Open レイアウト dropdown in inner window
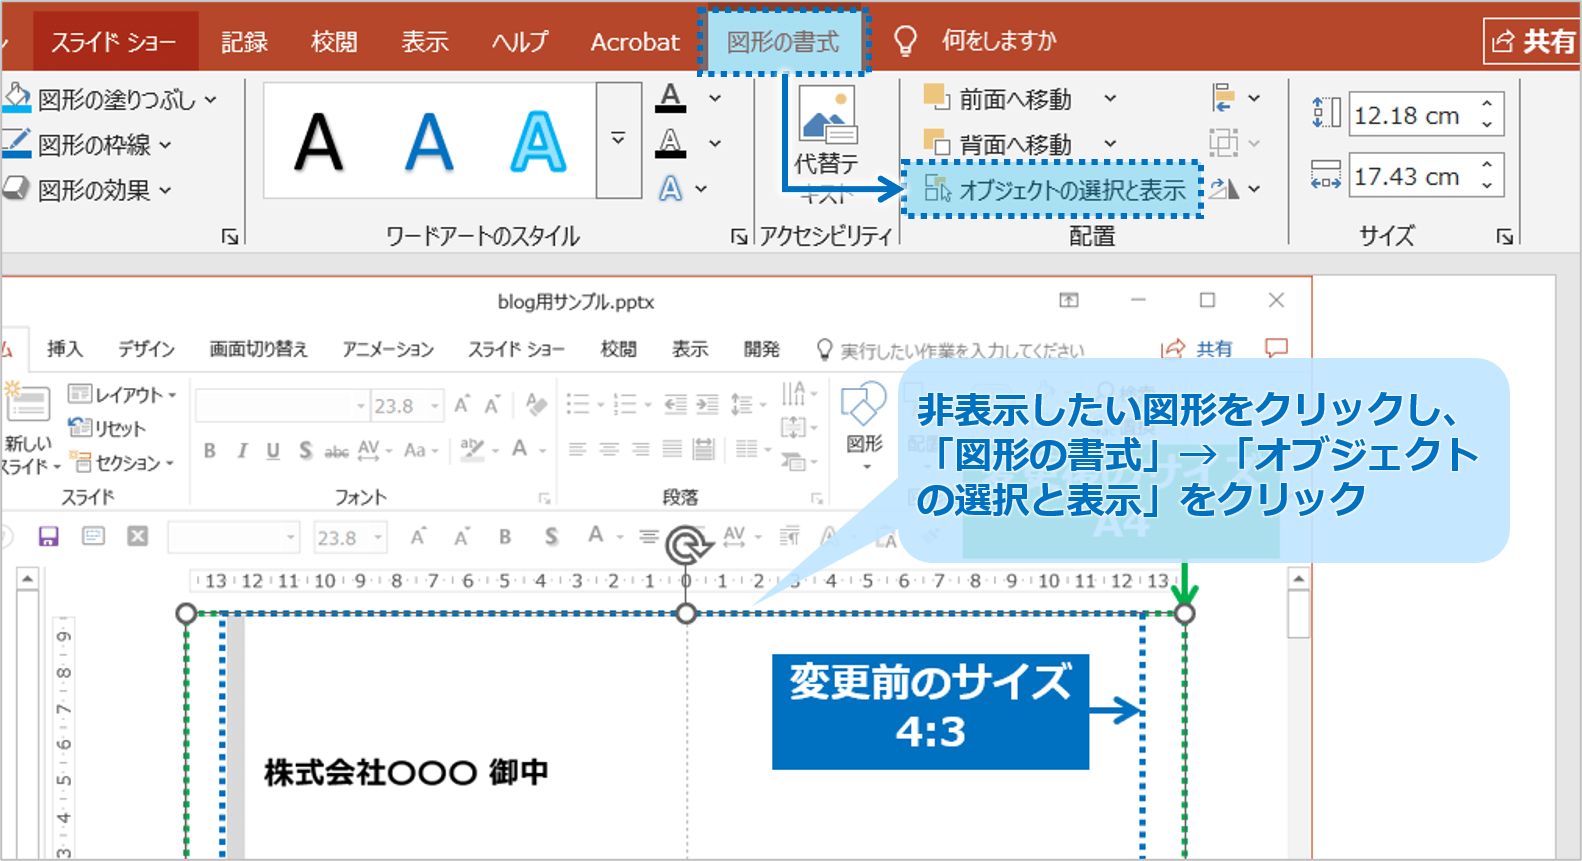The image size is (1582, 861). (x=122, y=394)
